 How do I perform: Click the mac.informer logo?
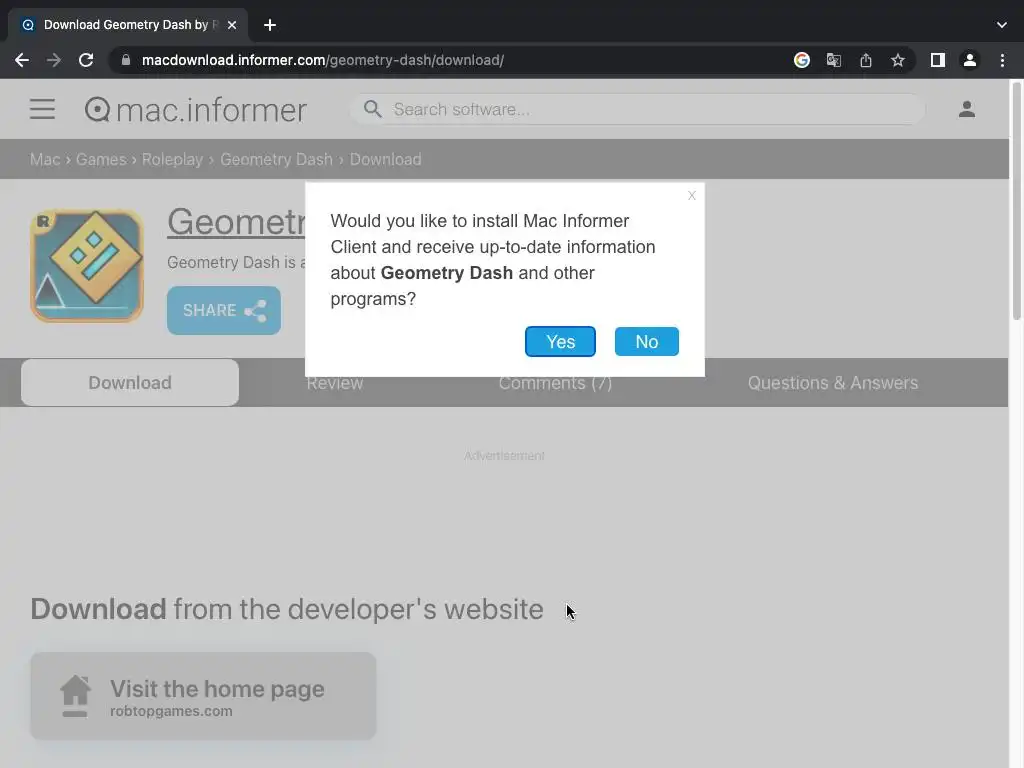point(195,110)
